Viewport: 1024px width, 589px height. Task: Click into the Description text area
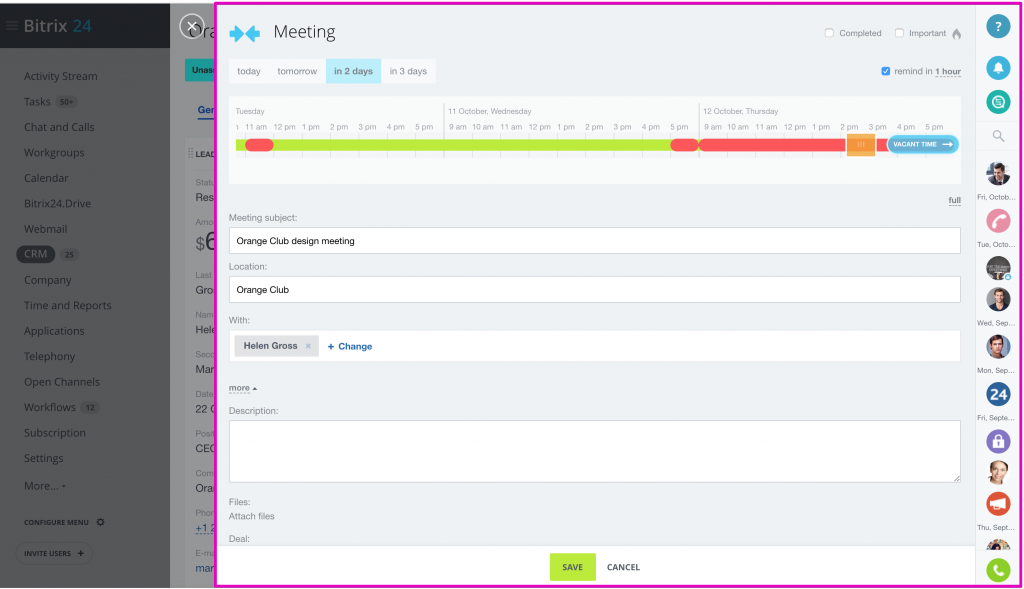[x=594, y=451]
